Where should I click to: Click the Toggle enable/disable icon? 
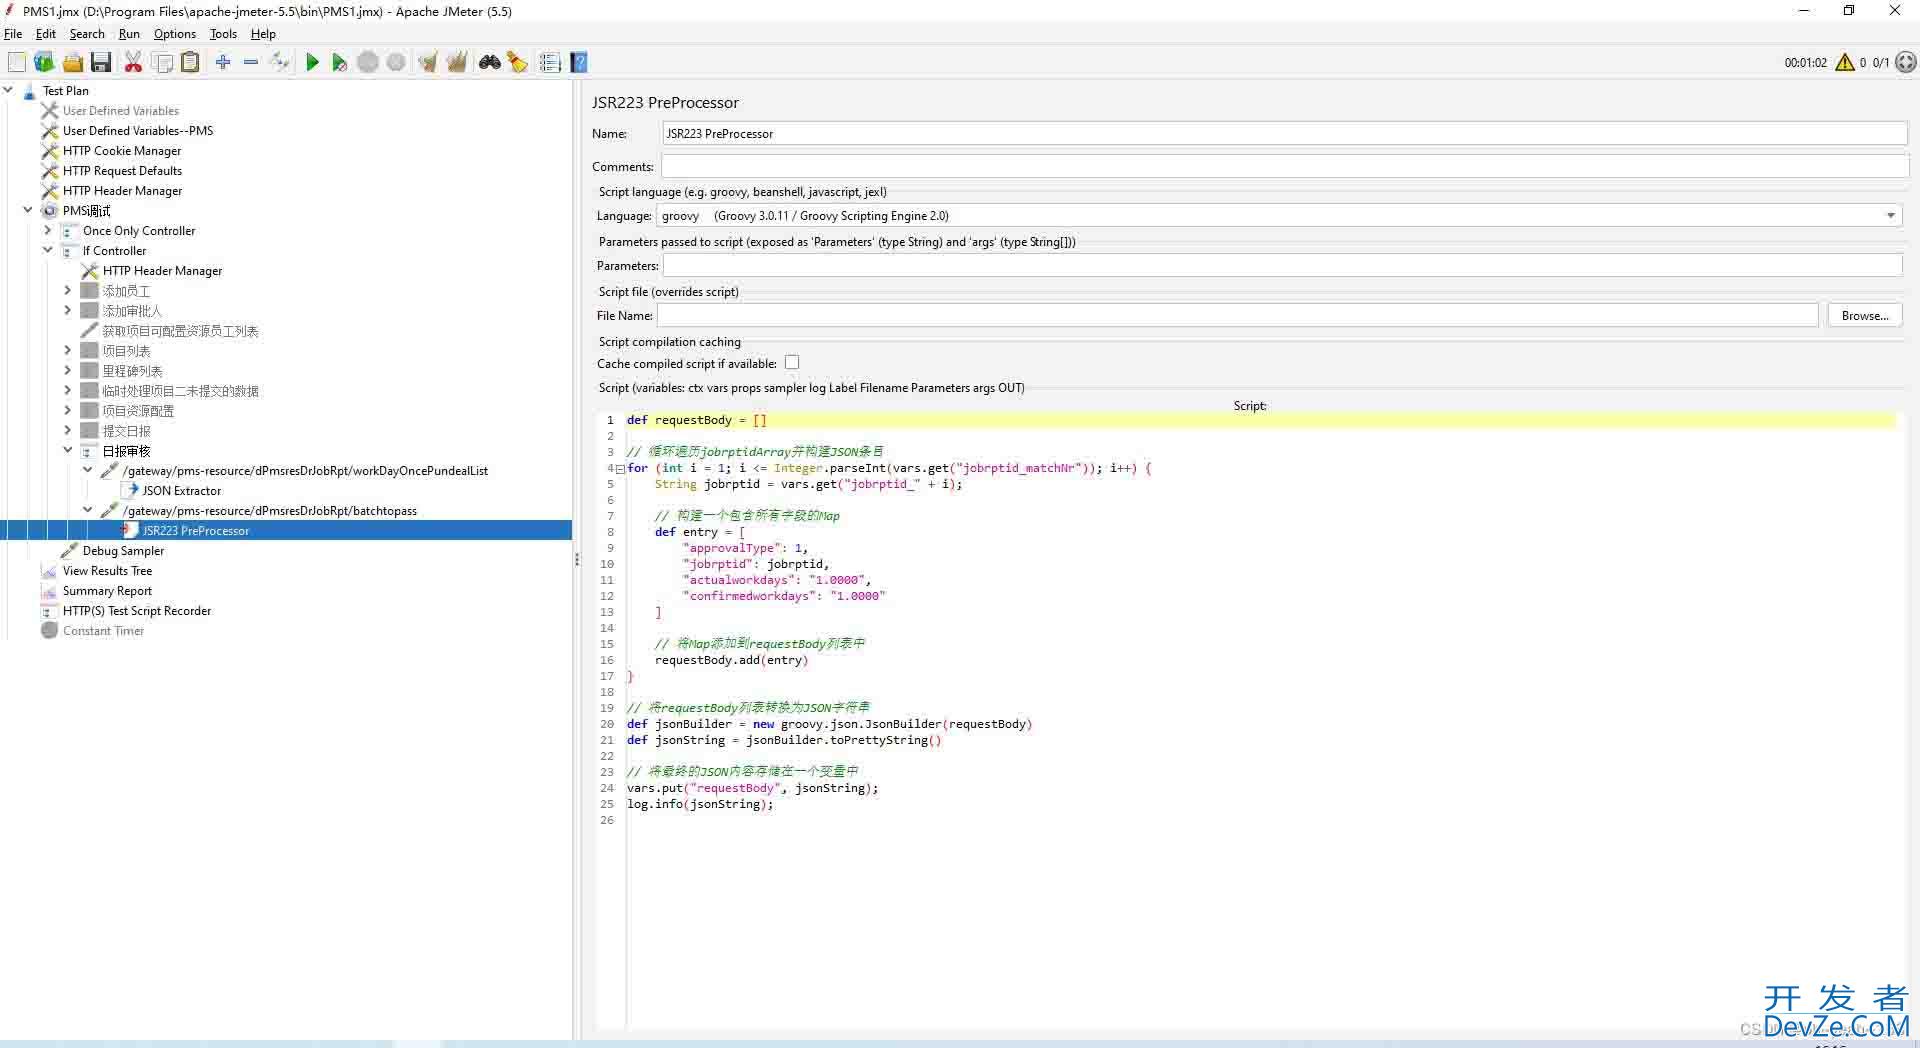pos(280,62)
